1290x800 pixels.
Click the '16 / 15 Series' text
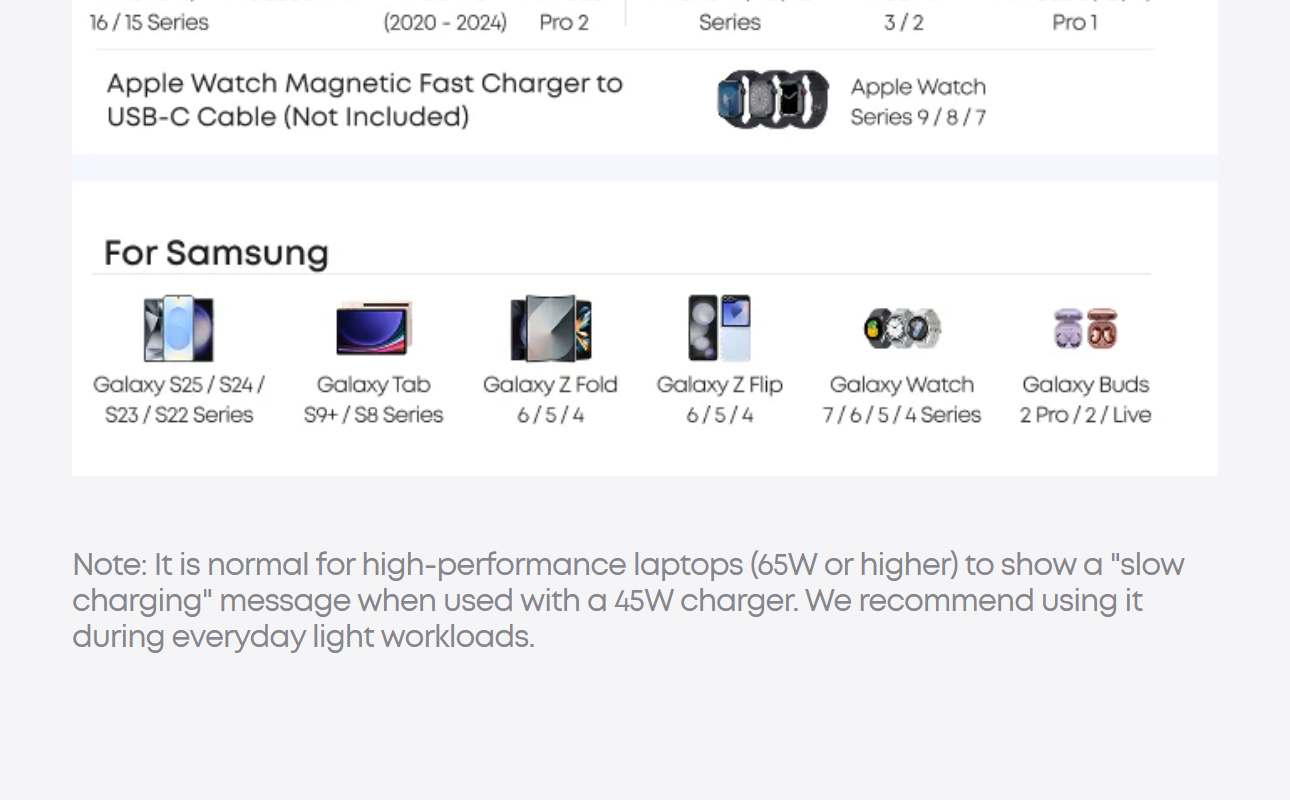(149, 22)
